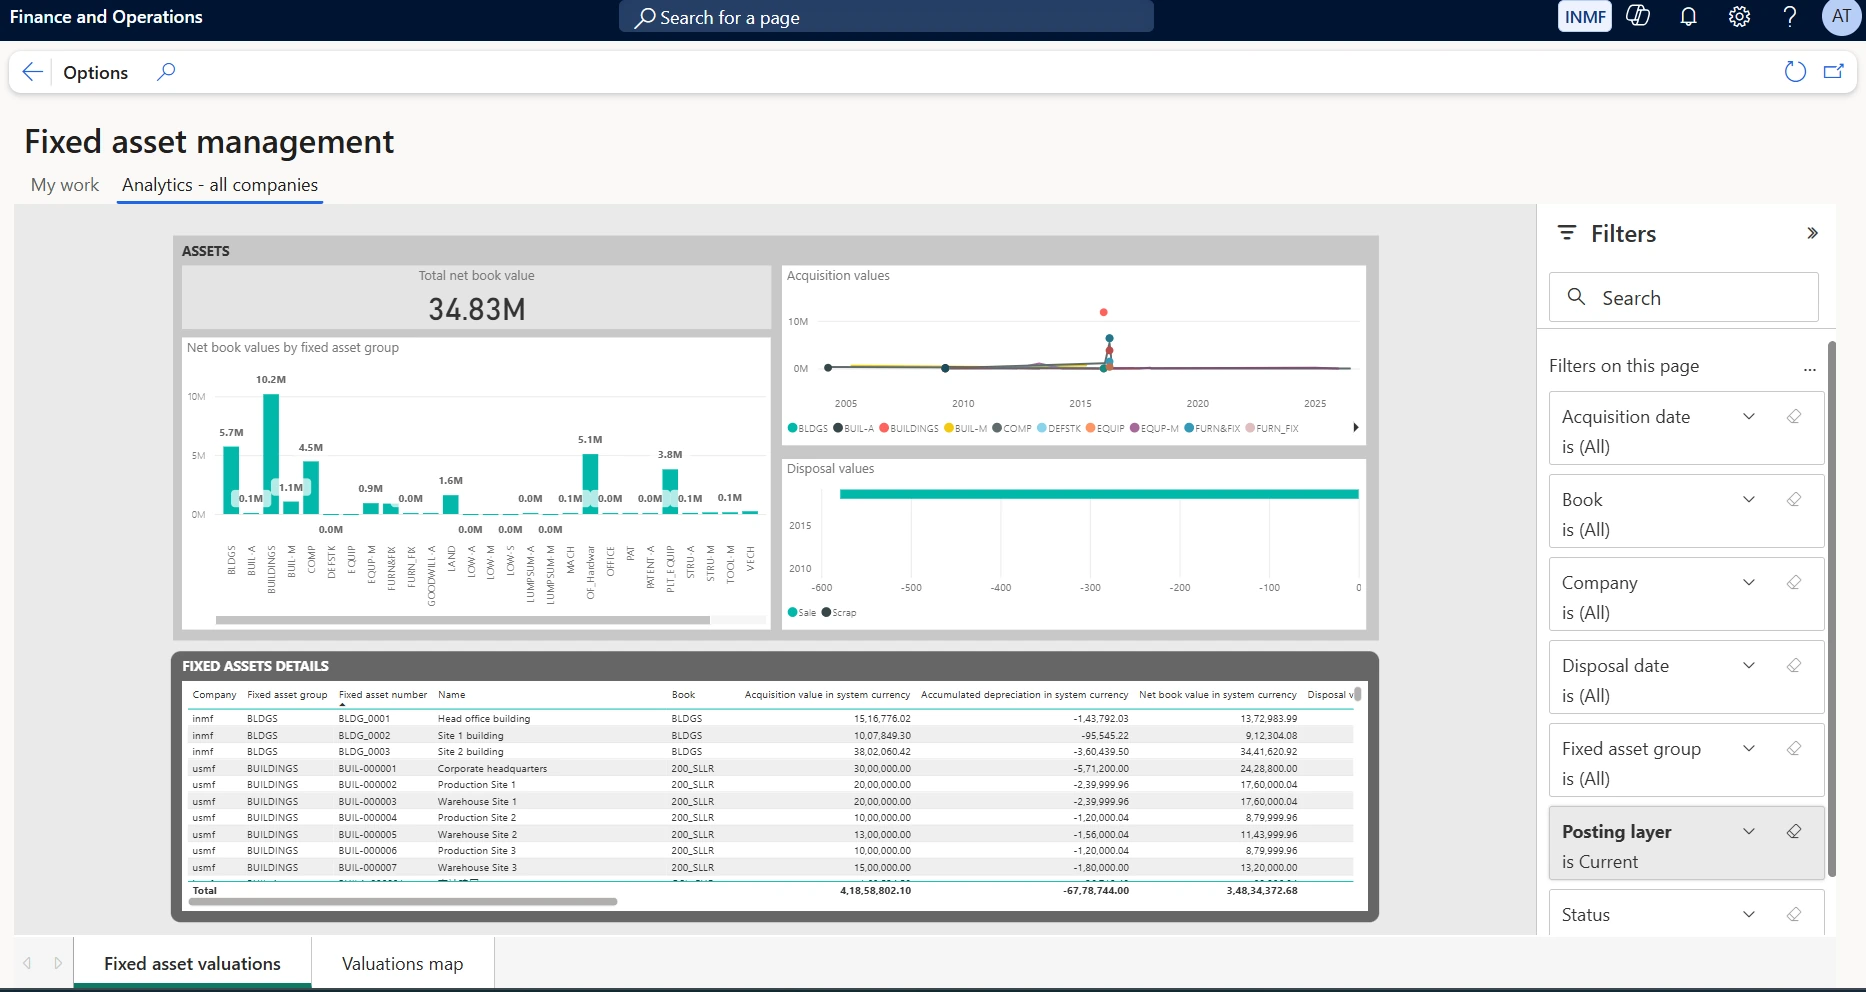Expand the Book filter chevron
1866x992 pixels.
tap(1749, 499)
